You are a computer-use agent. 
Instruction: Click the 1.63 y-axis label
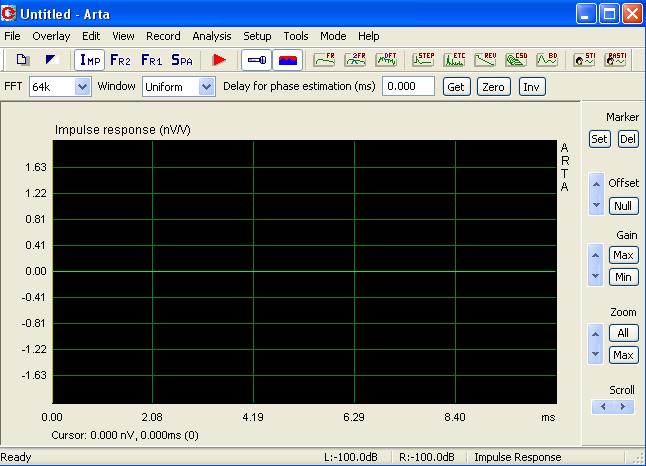click(36, 167)
